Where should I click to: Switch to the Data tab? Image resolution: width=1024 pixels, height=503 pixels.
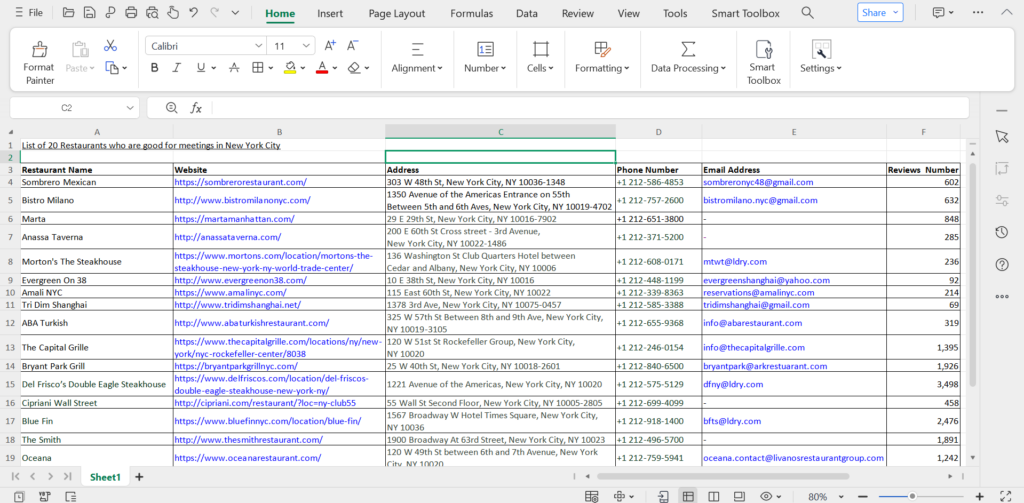[526, 13]
